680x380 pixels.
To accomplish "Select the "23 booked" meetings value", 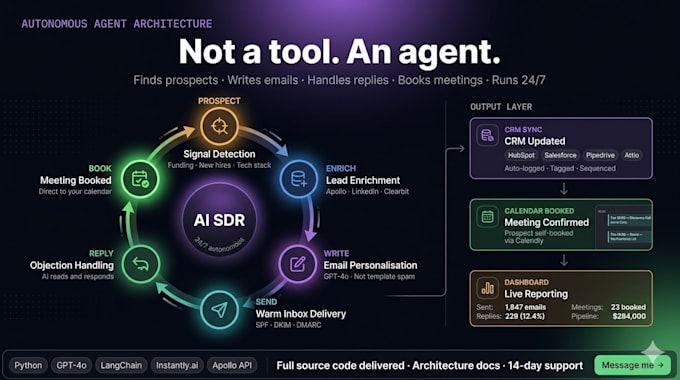I will [x=628, y=307].
